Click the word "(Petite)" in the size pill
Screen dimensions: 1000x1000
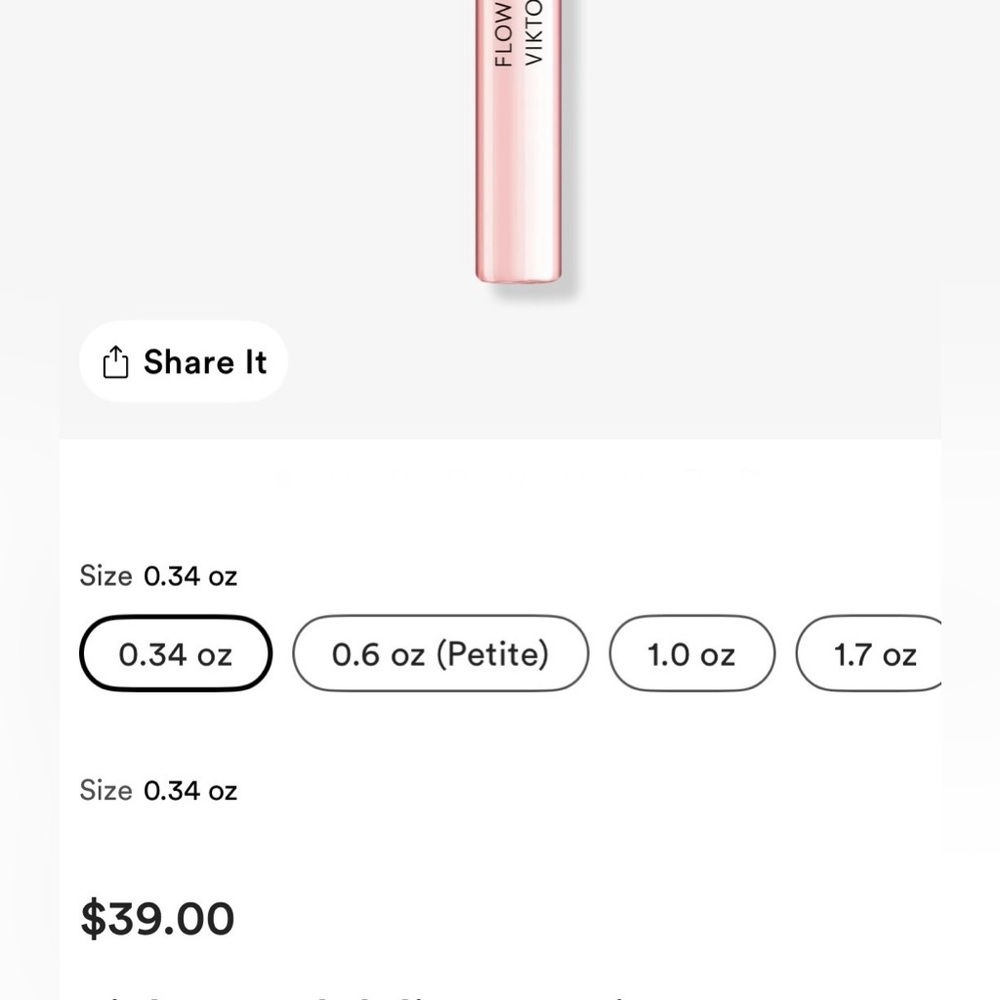[492, 654]
